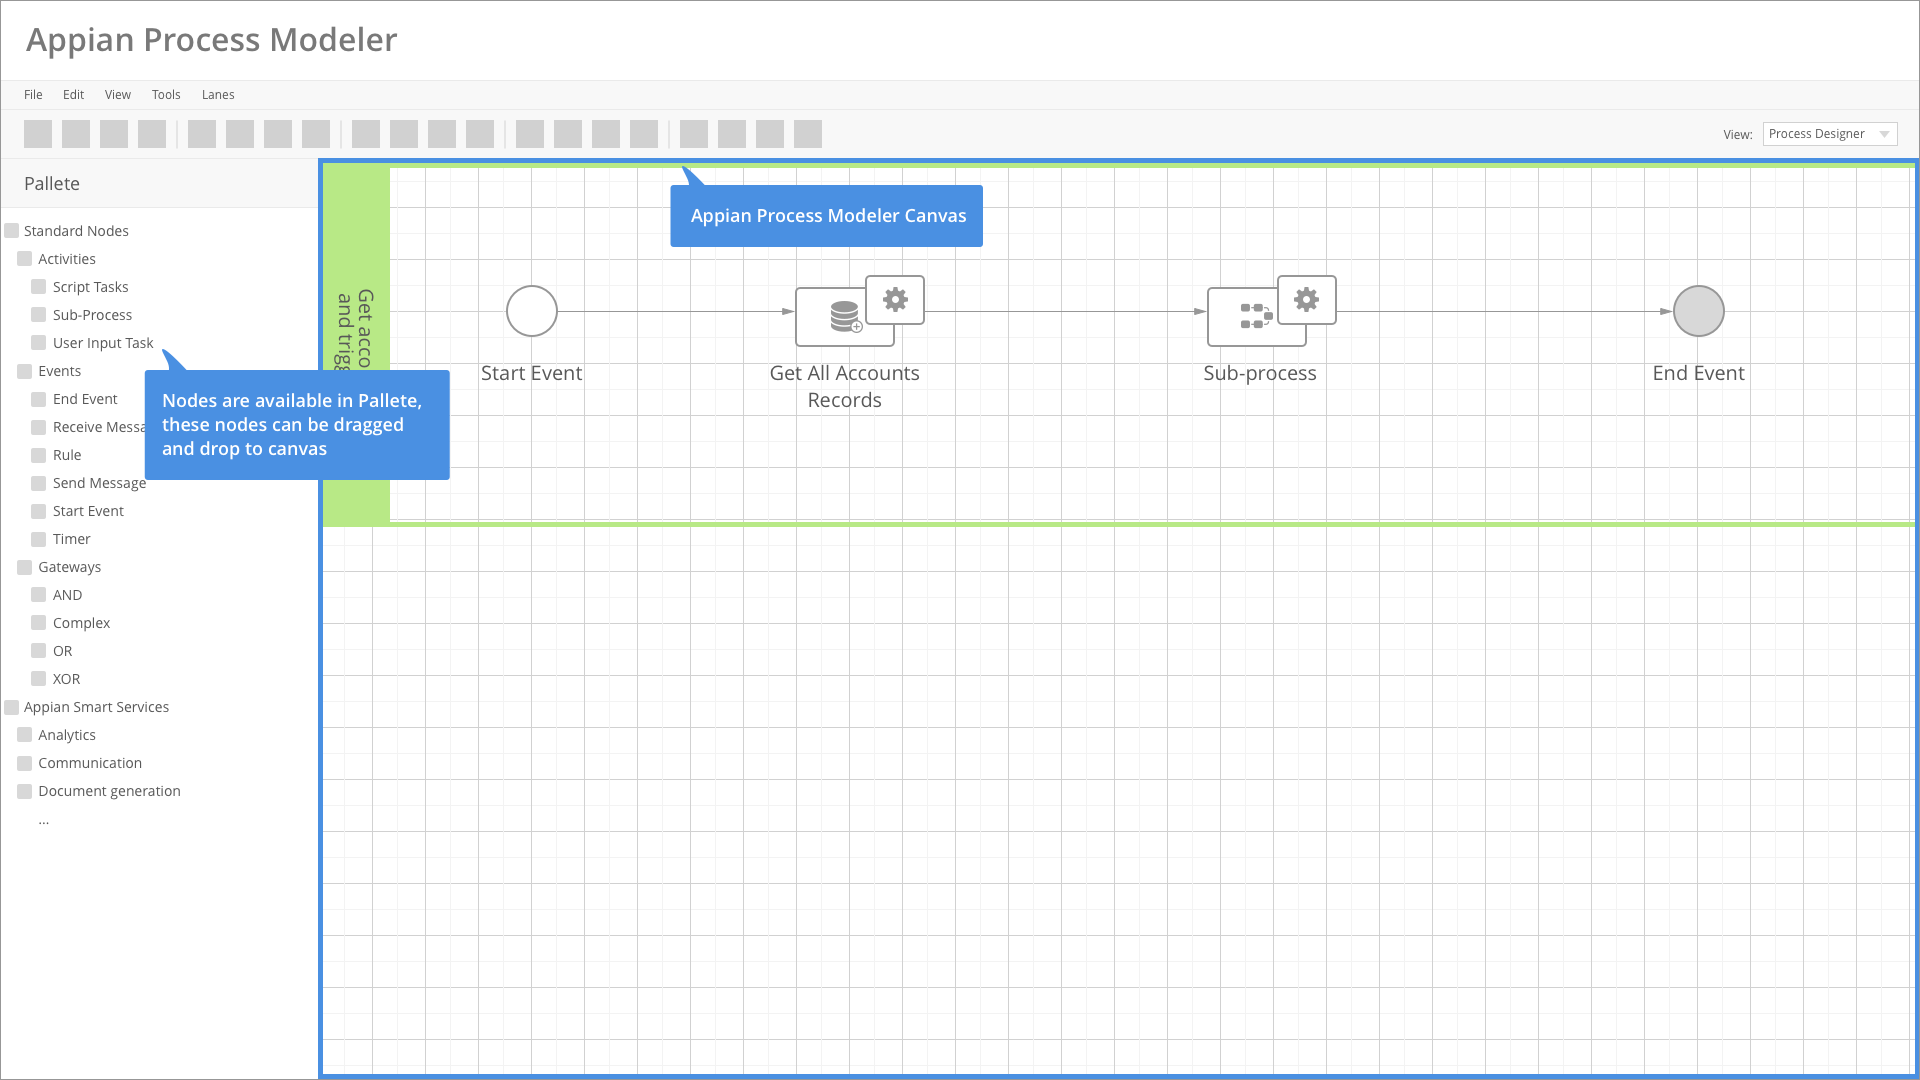Select the Get All Accounts database node
Image resolution: width=1920 pixels, height=1080 pixels.
click(843, 317)
